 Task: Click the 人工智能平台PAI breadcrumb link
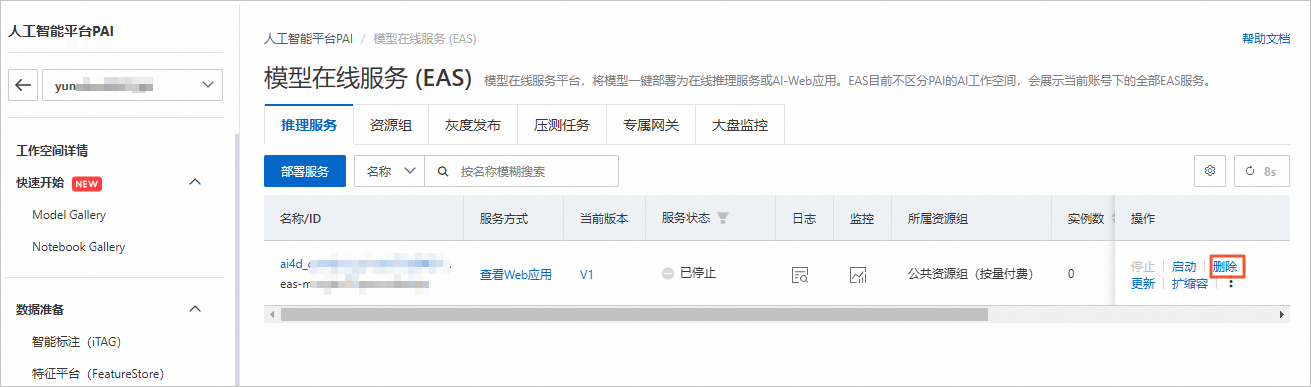tap(309, 39)
